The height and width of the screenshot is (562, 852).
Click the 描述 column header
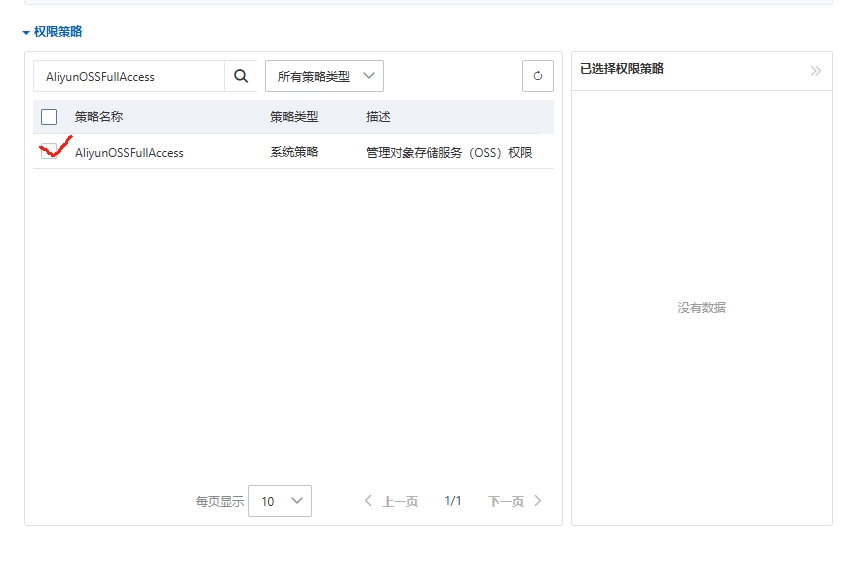click(378, 117)
